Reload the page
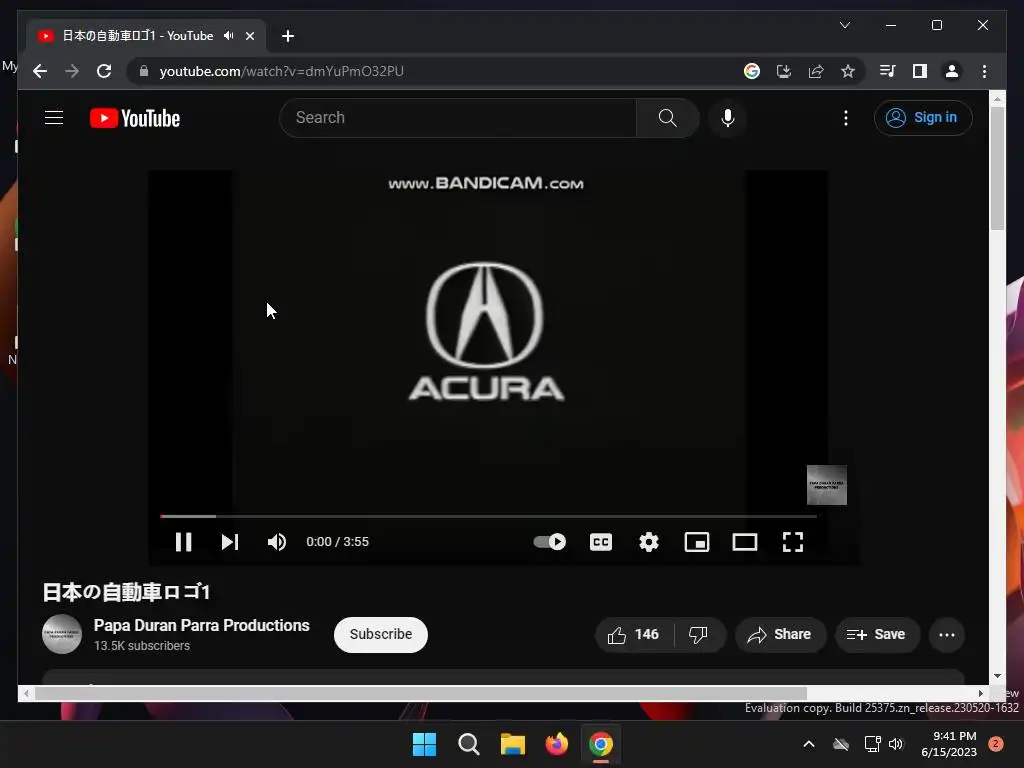Screen dimensions: 1024x768 pos(104,71)
